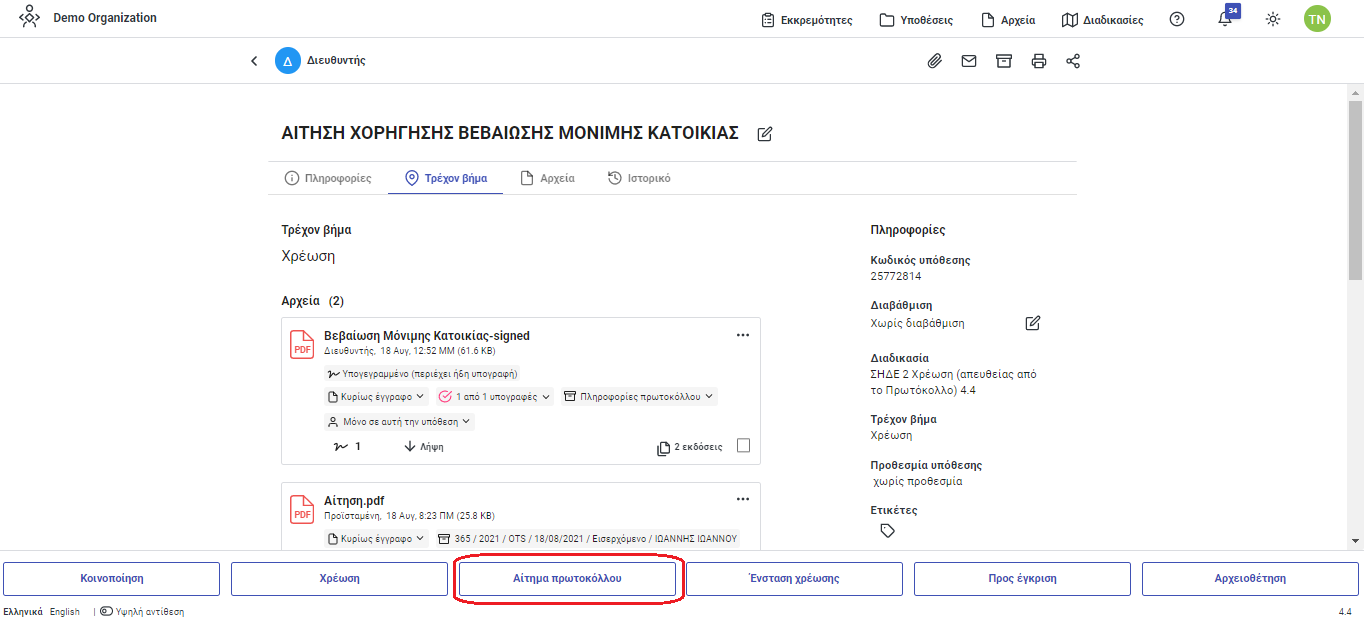Open three-dots menu of Αίτηση.pdf
The width and height of the screenshot is (1364, 619).
pos(743,499)
